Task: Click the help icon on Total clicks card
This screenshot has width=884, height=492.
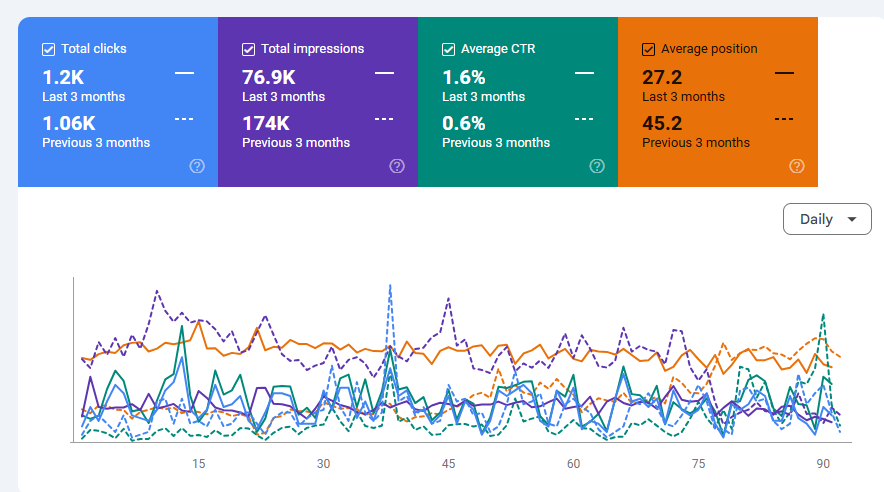Action: tap(197, 166)
